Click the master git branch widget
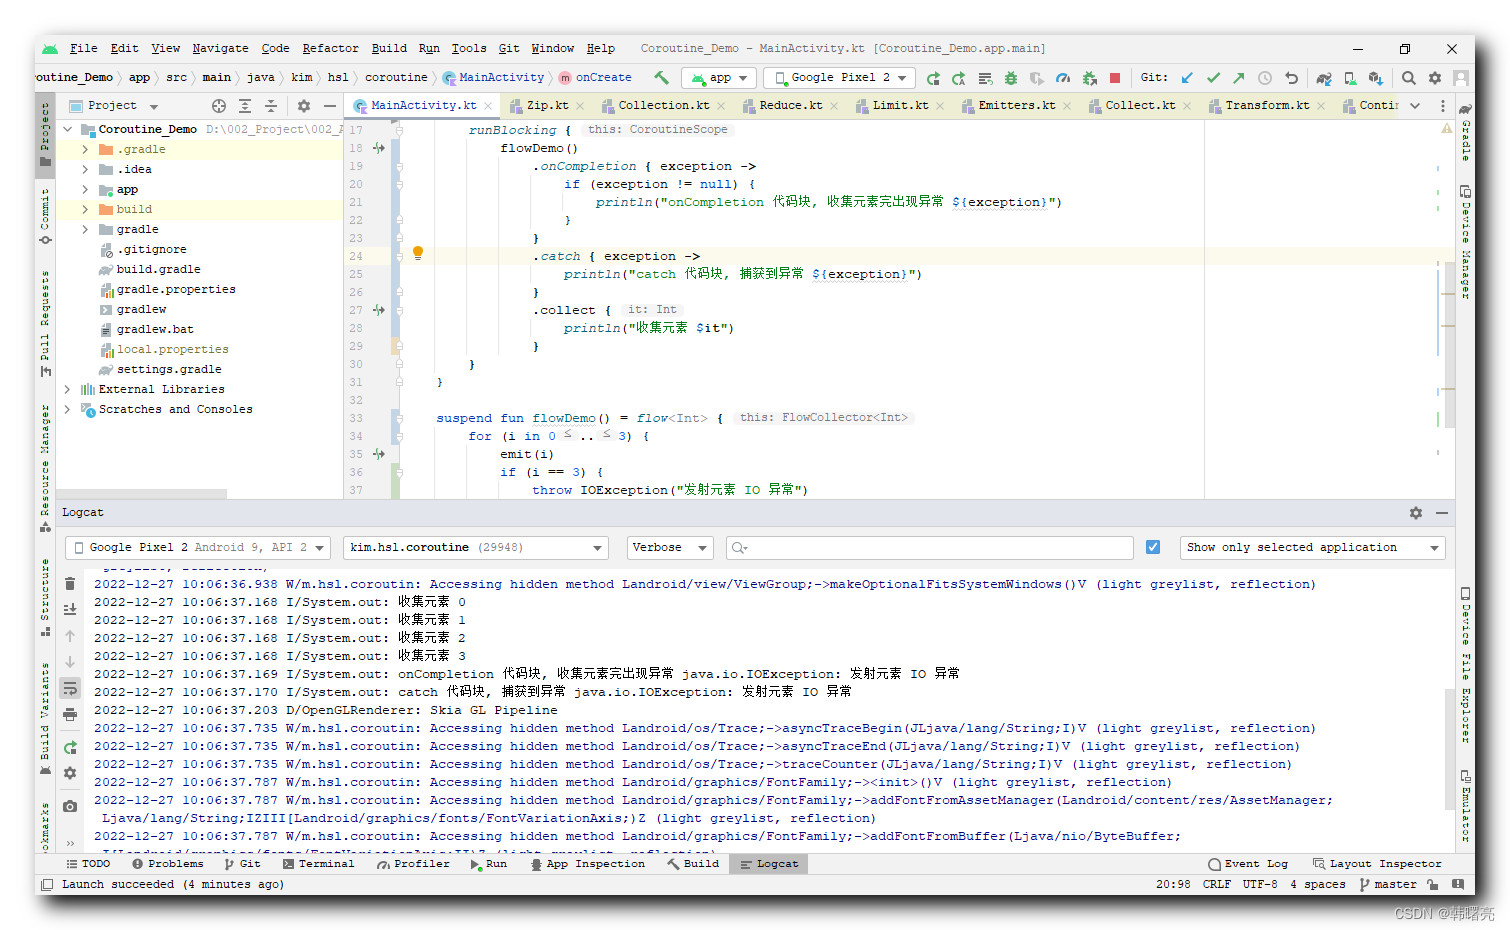1510x930 pixels. [1388, 885]
